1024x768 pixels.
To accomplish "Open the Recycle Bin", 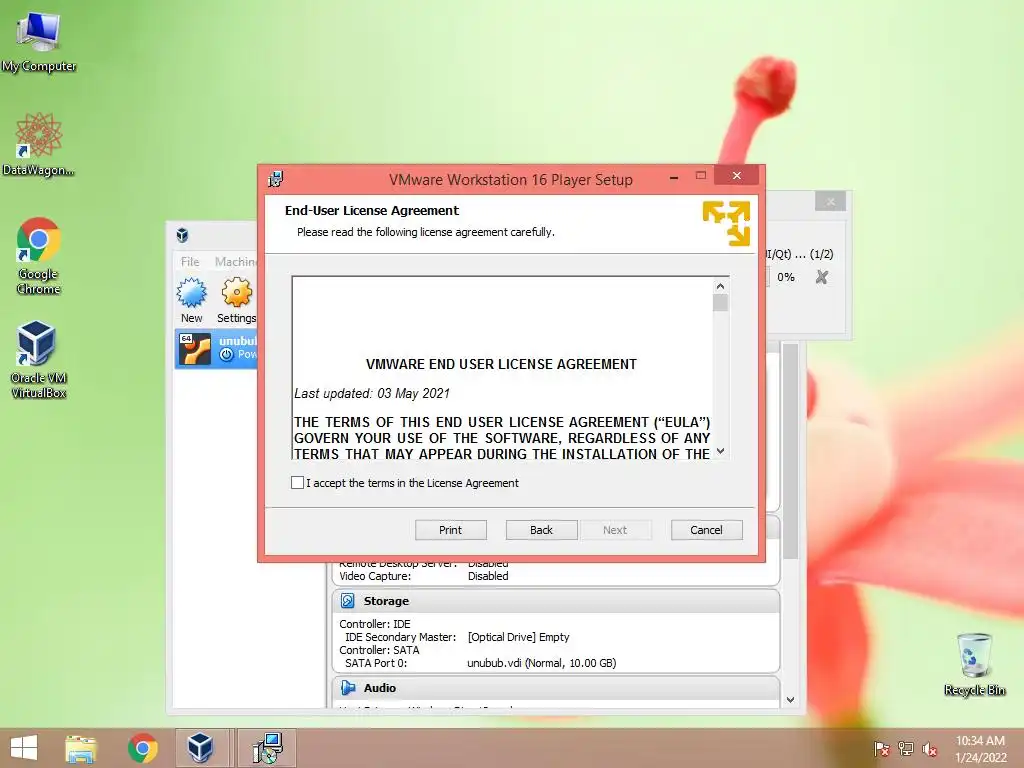I will pyautogui.click(x=974, y=664).
